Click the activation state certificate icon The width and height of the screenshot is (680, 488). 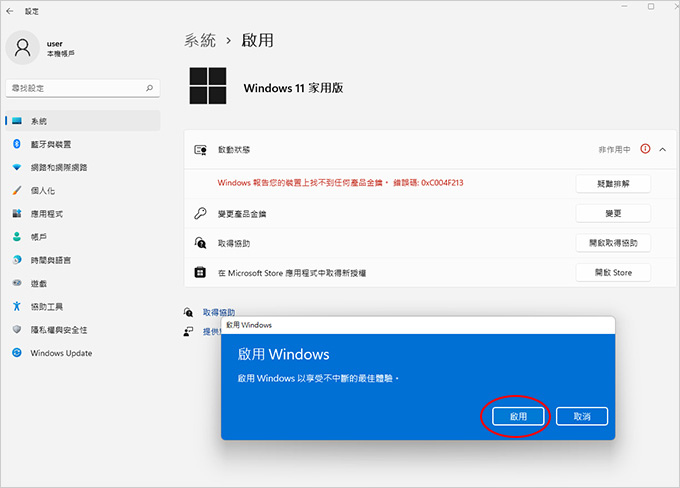click(x=200, y=150)
